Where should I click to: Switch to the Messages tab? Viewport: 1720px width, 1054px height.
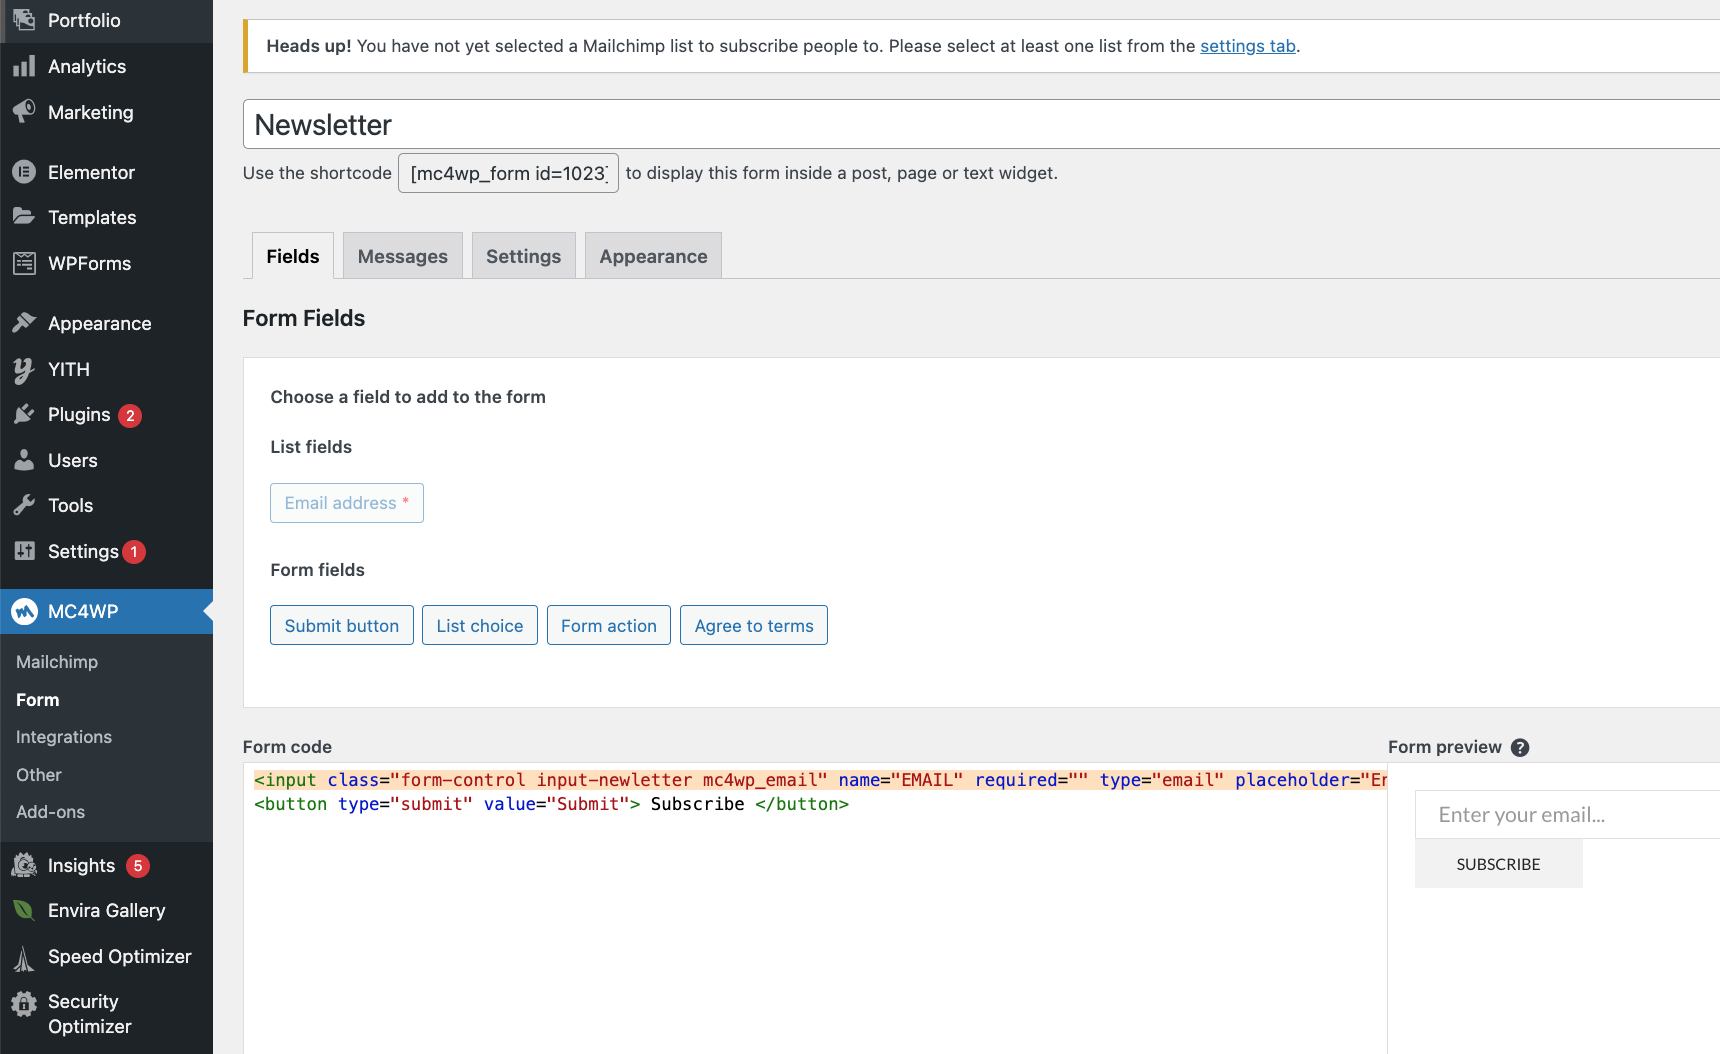tap(402, 256)
